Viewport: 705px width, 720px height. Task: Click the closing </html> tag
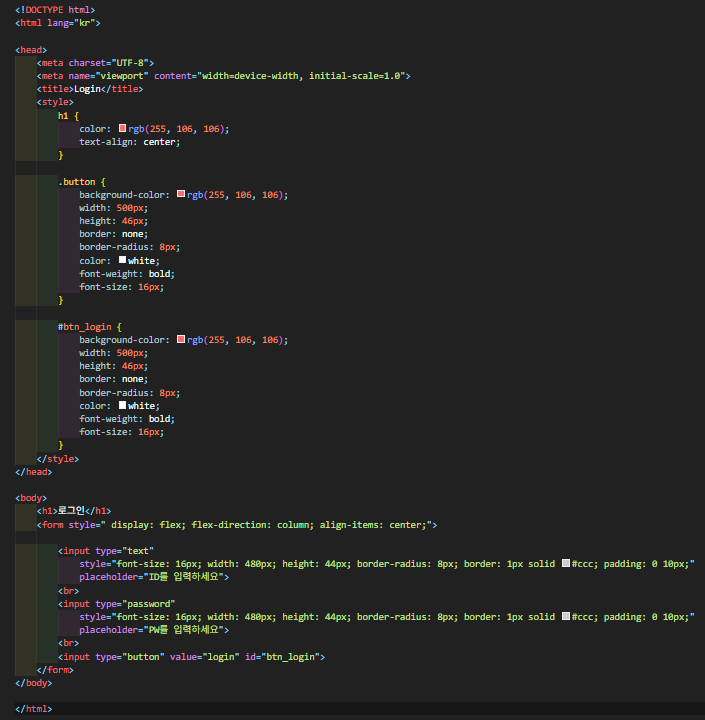click(34, 709)
